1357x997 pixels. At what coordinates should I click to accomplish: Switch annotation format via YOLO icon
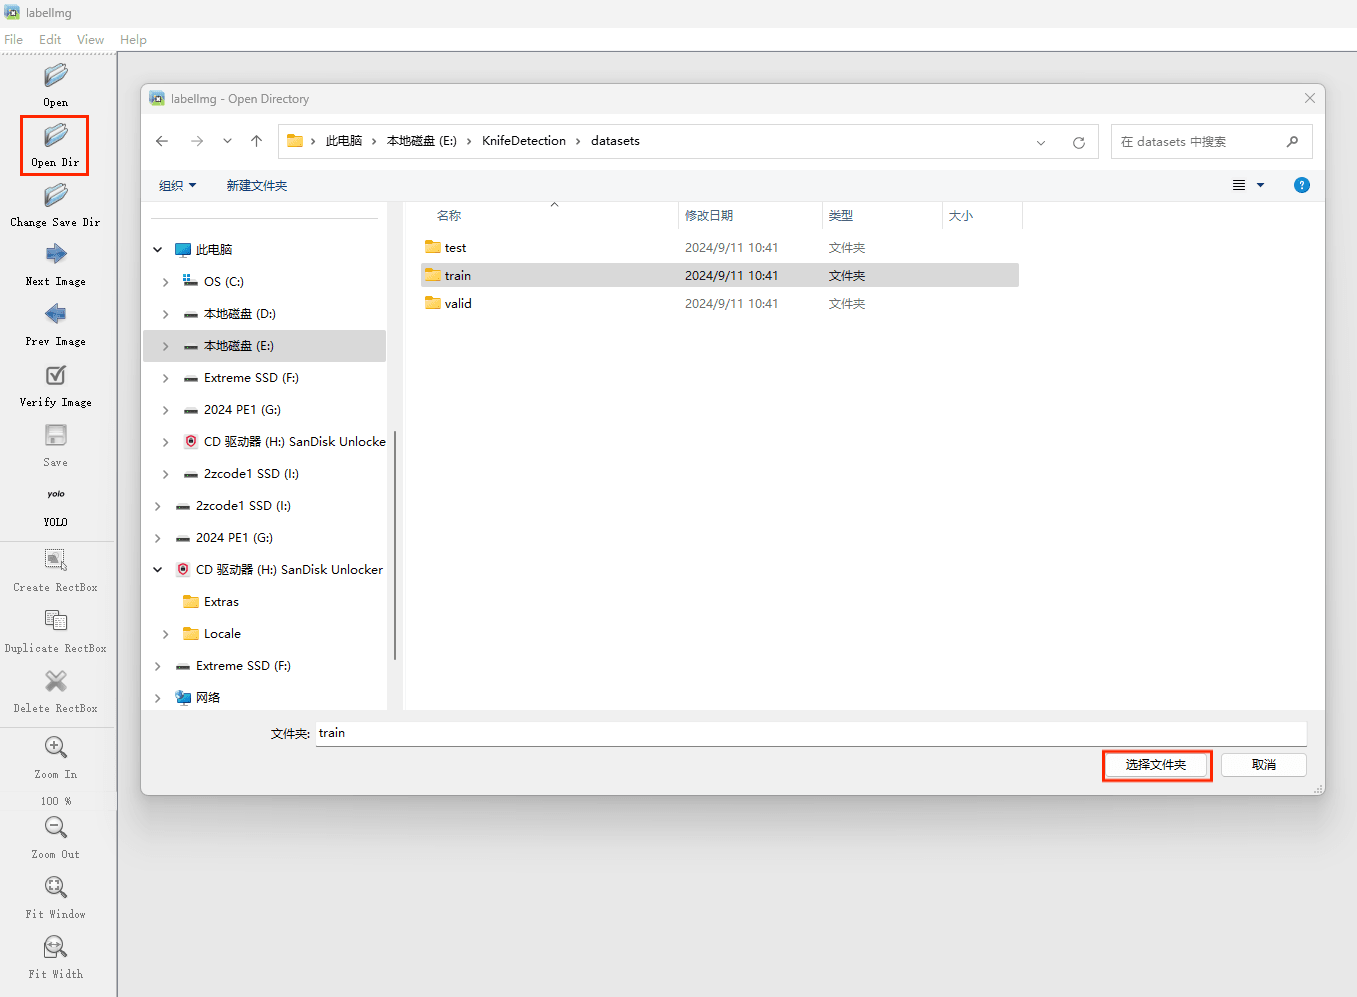click(55, 495)
